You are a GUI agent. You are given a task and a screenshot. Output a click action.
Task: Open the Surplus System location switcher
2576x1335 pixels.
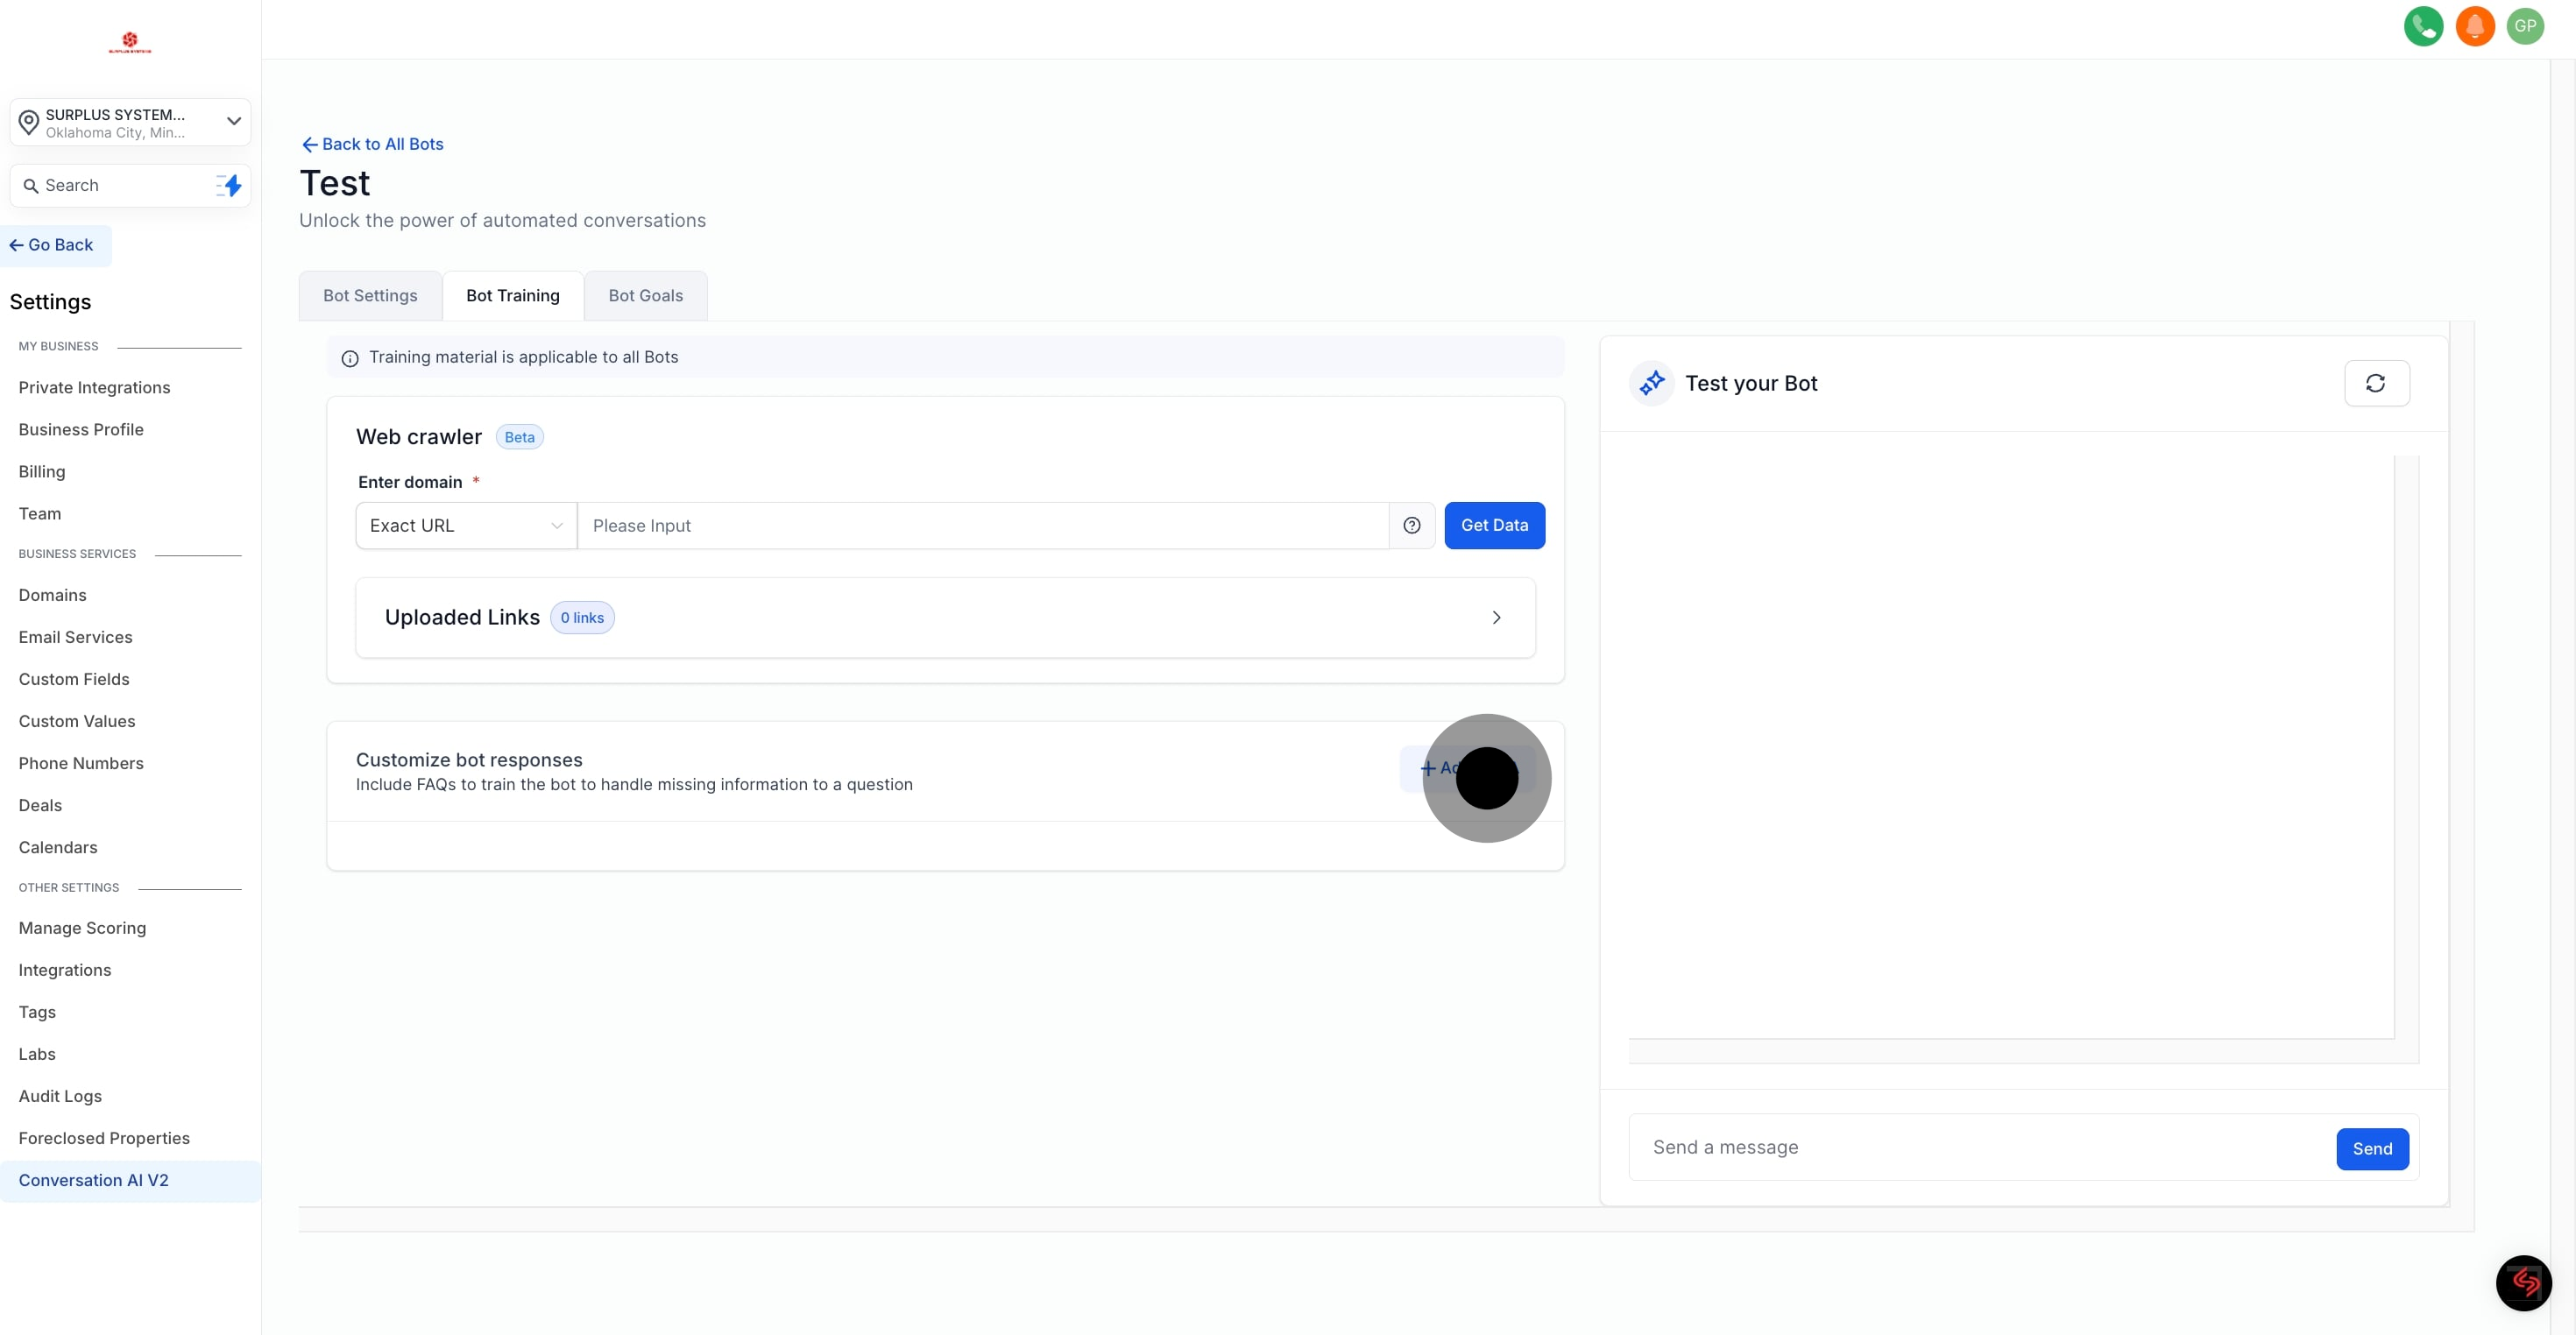[130, 123]
